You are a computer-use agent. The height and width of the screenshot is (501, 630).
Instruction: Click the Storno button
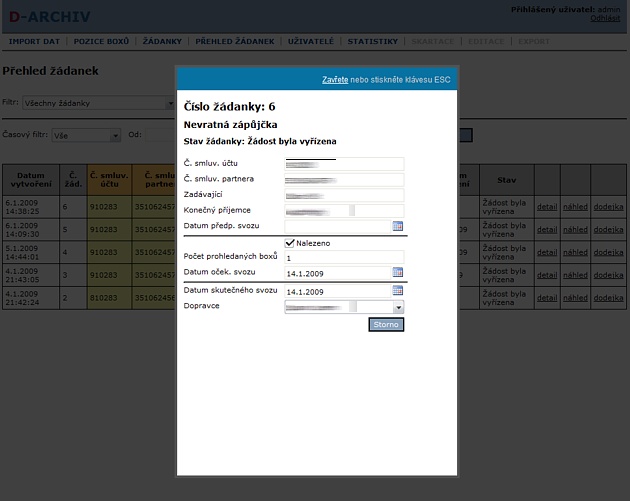point(386,325)
